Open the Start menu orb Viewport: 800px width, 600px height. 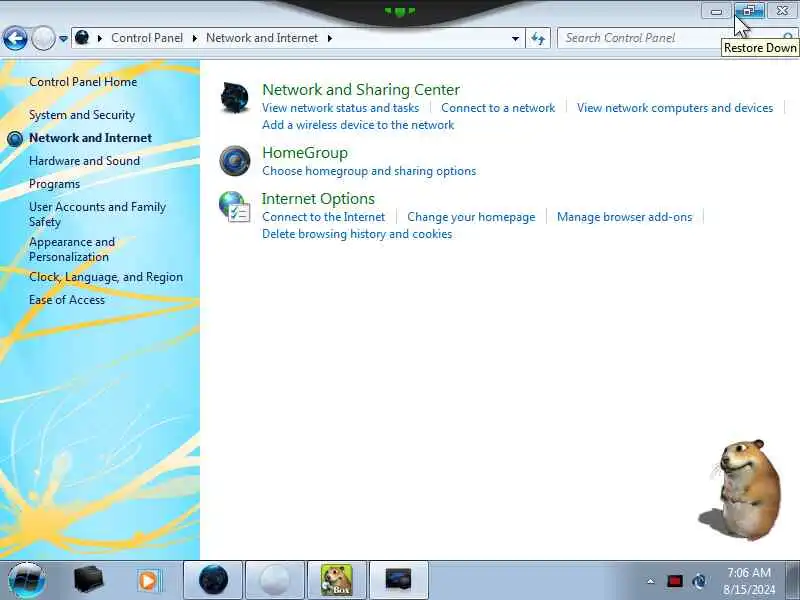click(x=27, y=580)
